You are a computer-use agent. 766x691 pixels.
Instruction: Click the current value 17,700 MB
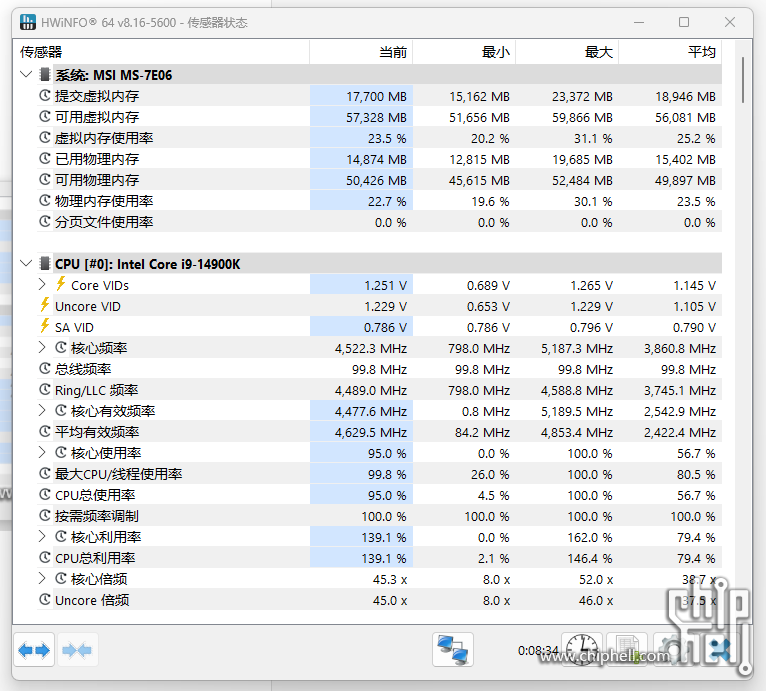click(376, 96)
